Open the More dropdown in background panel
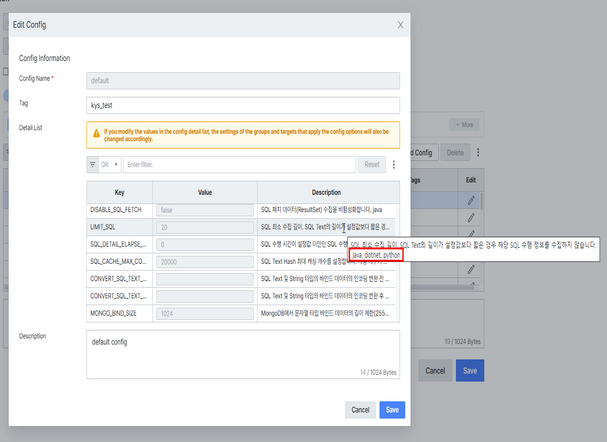Viewport: 607px width, 442px height. click(464, 125)
